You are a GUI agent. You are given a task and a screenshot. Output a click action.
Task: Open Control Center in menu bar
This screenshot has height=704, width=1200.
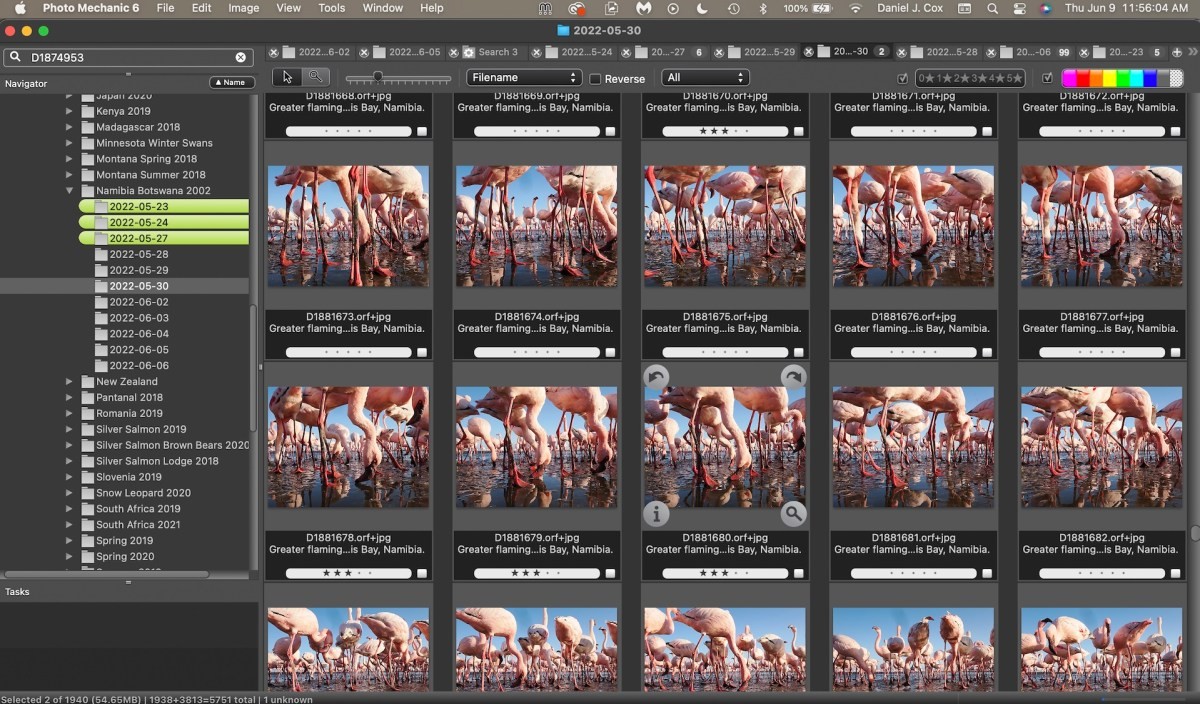point(1018,8)
